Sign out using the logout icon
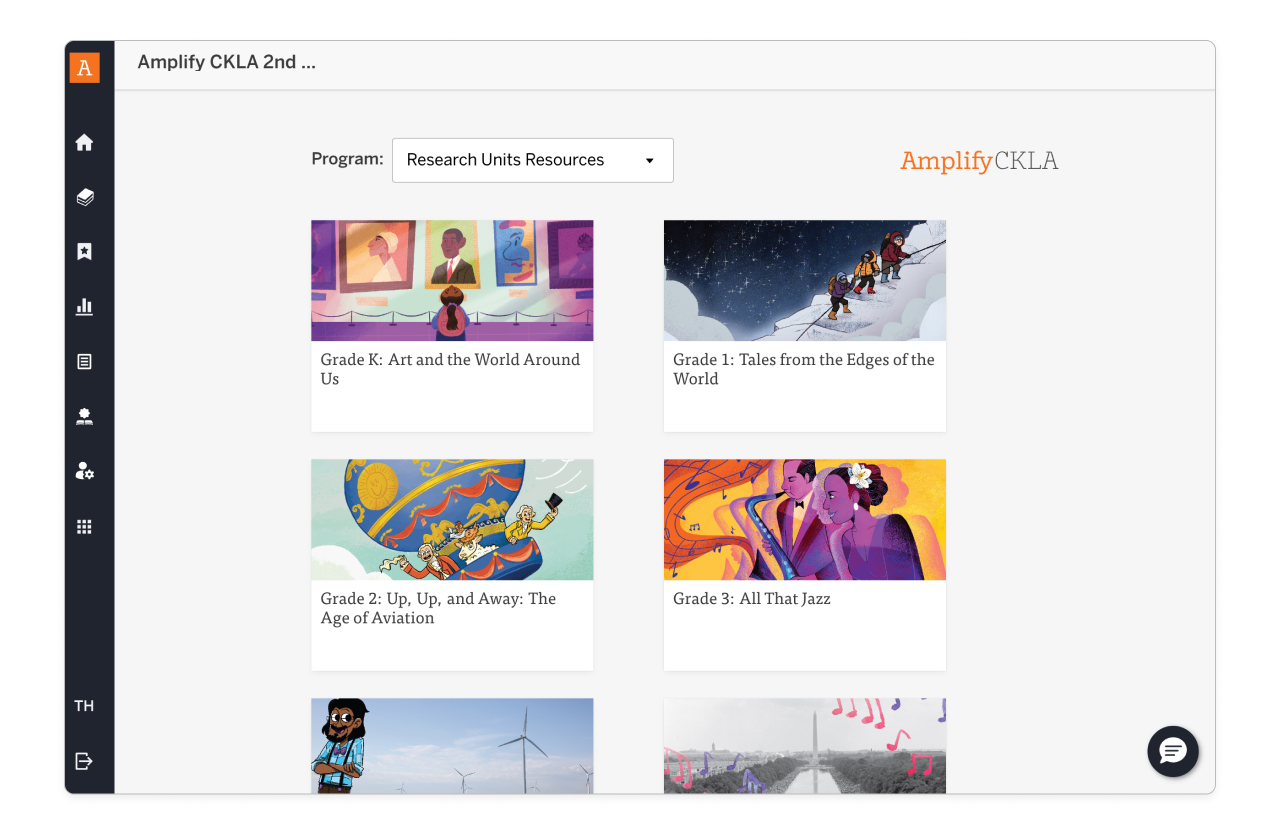 coord(85,760)
